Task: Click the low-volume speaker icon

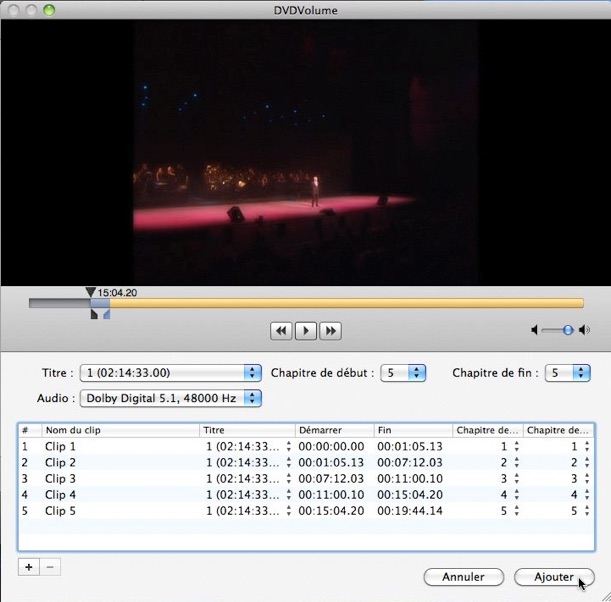Action: tap(534, 330)
